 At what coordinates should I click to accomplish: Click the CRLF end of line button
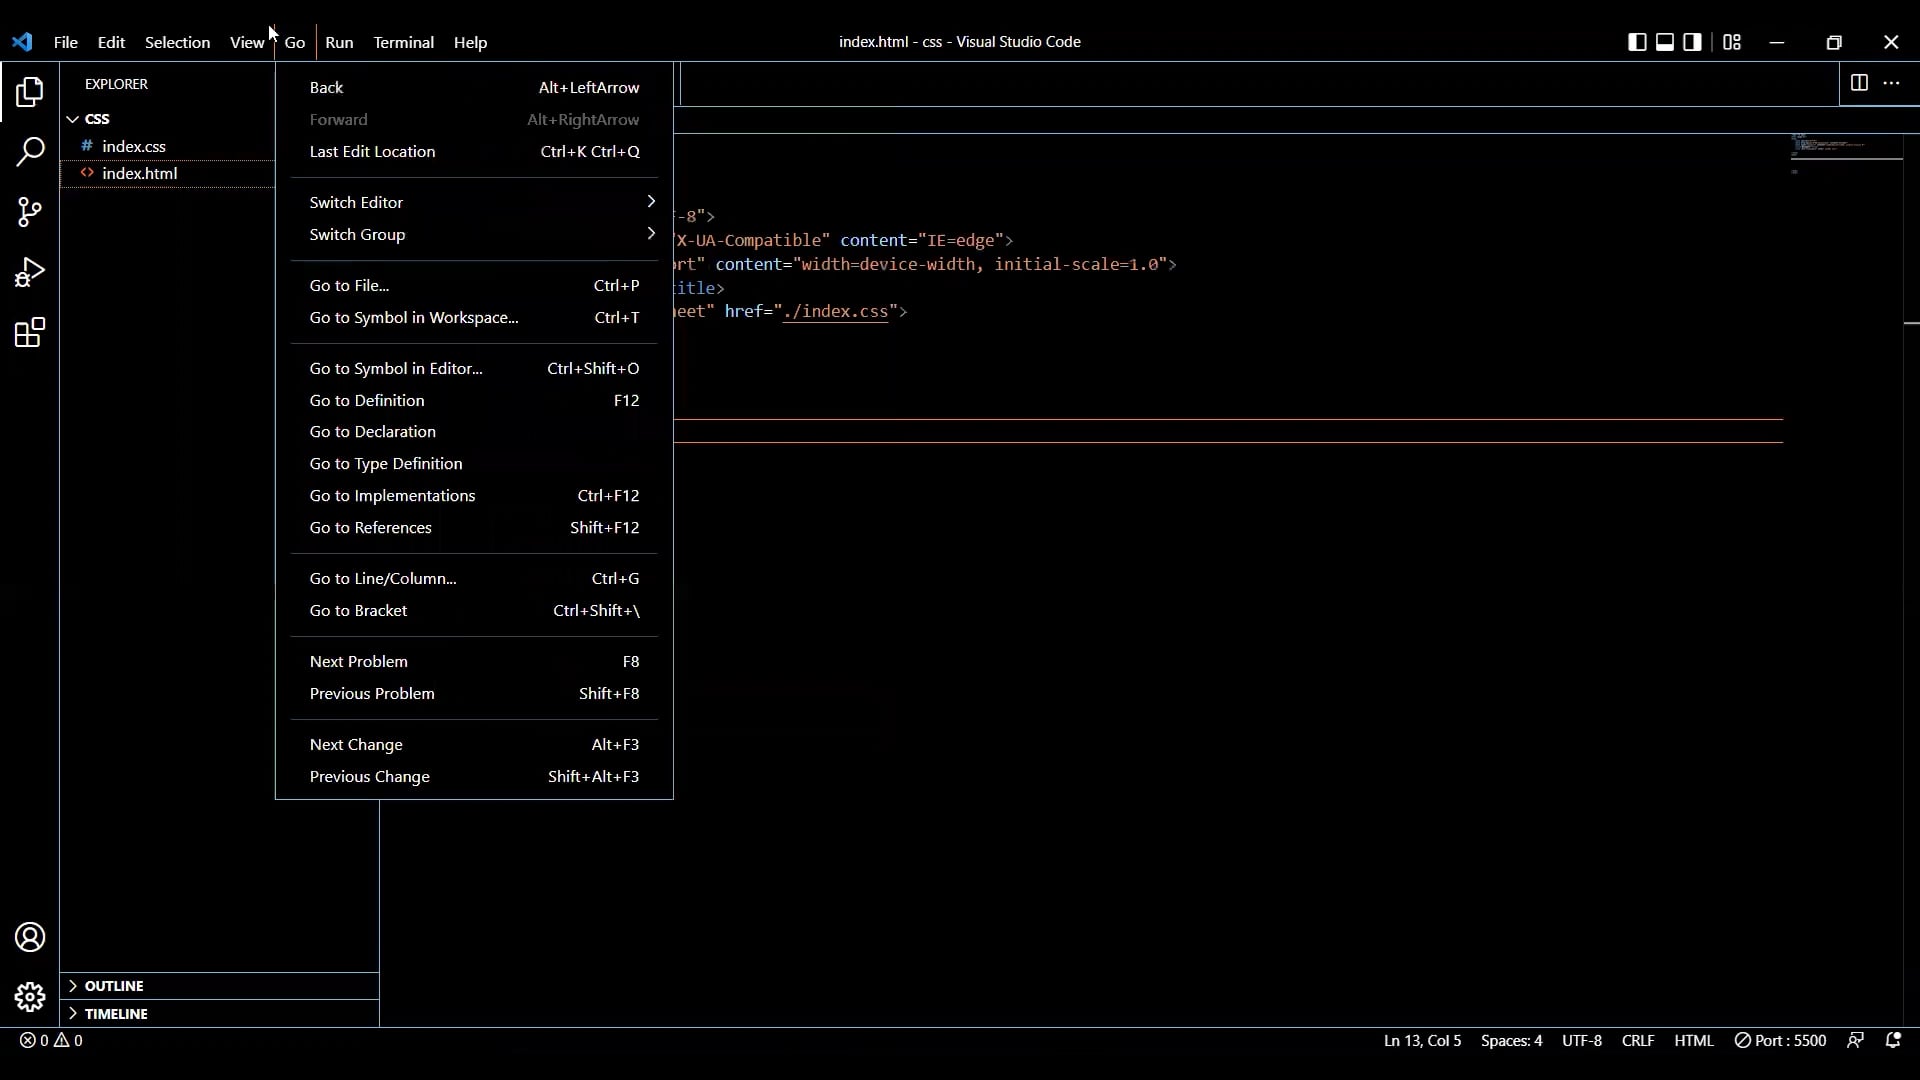1638,1040
